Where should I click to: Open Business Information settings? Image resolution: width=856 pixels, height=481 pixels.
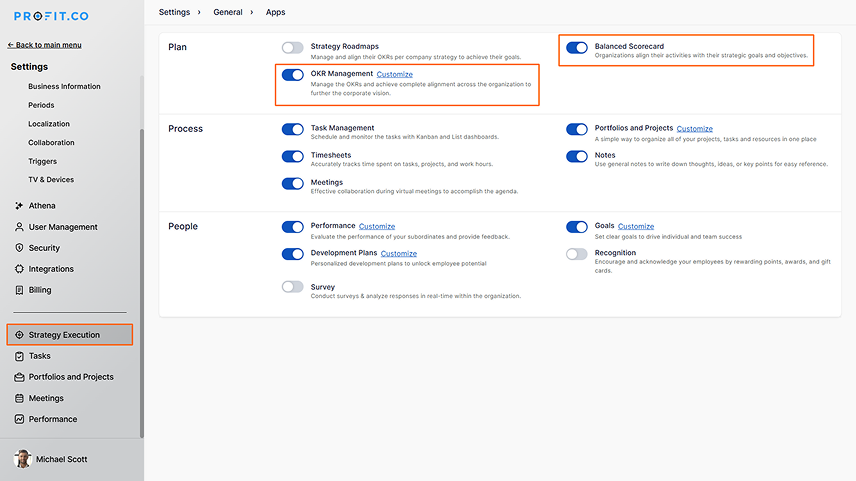(64, 86)
